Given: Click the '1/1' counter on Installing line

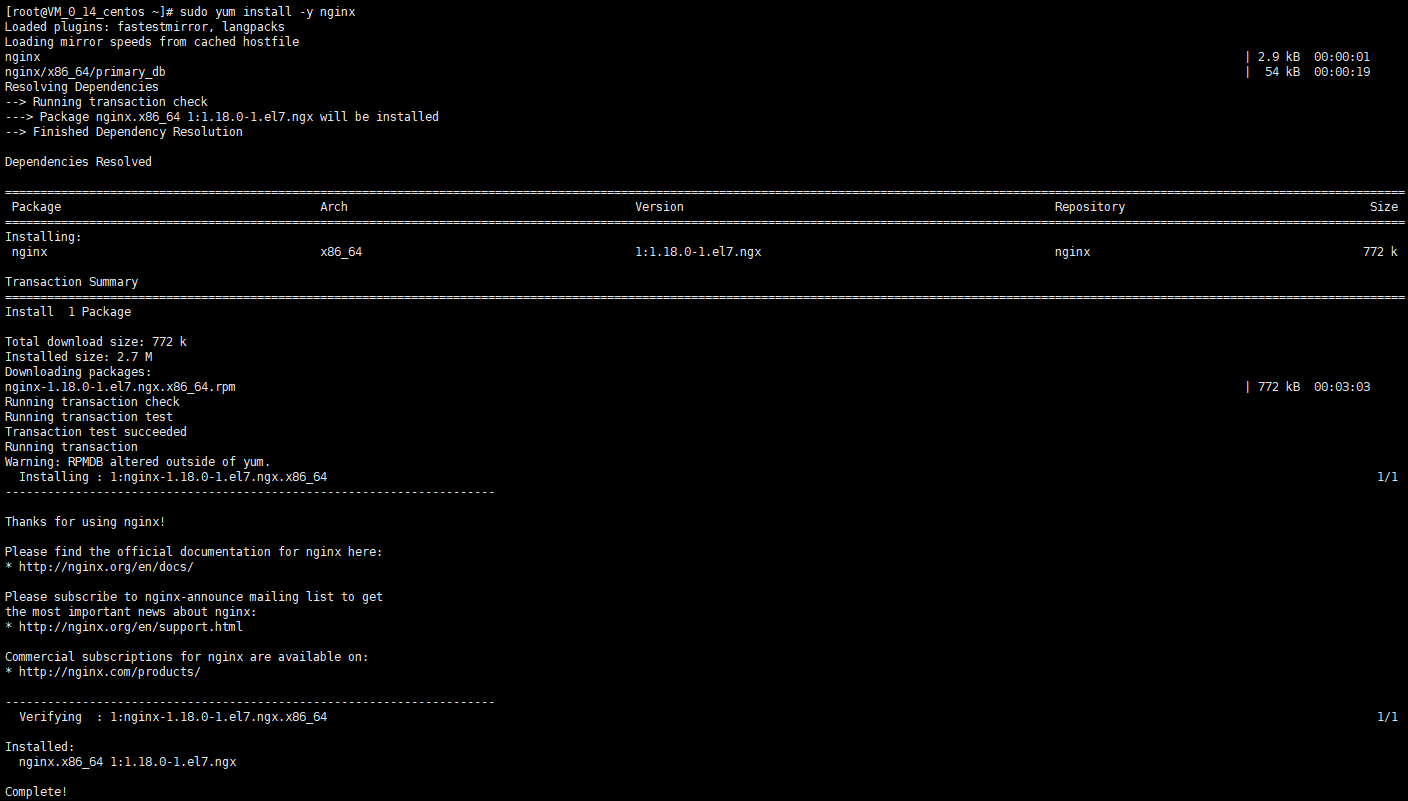Looking at the screenshot, I should coord(1387,477).
